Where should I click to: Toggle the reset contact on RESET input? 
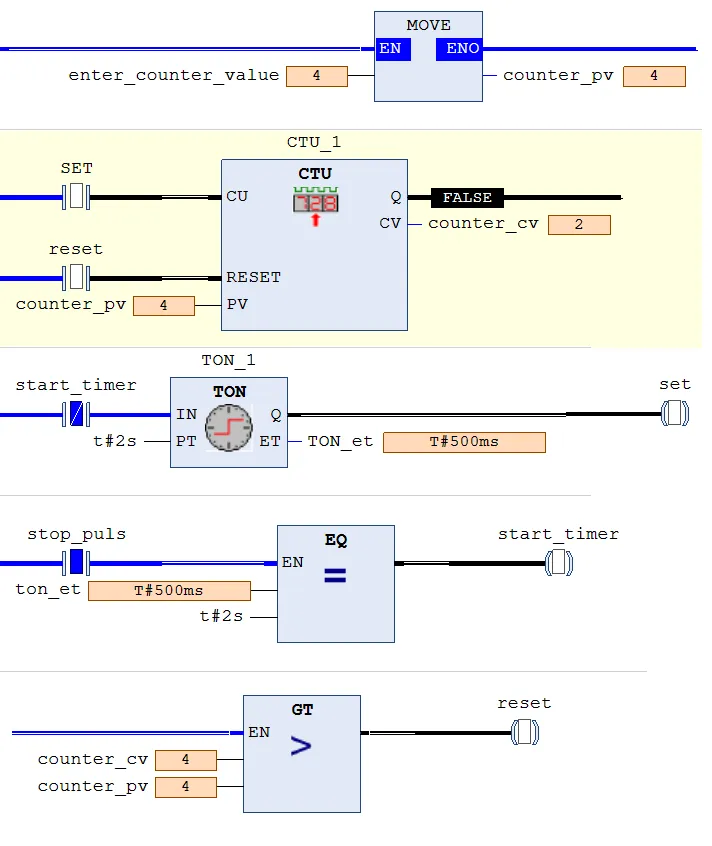tap(76, 277)
